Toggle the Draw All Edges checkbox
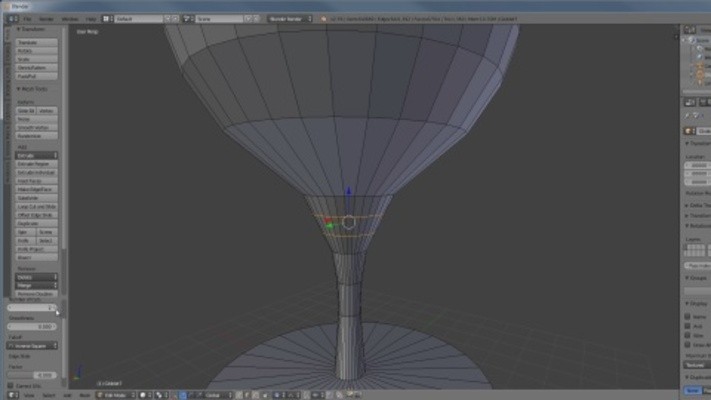Viewport: 711px width, 400px height. pos(687,345)
